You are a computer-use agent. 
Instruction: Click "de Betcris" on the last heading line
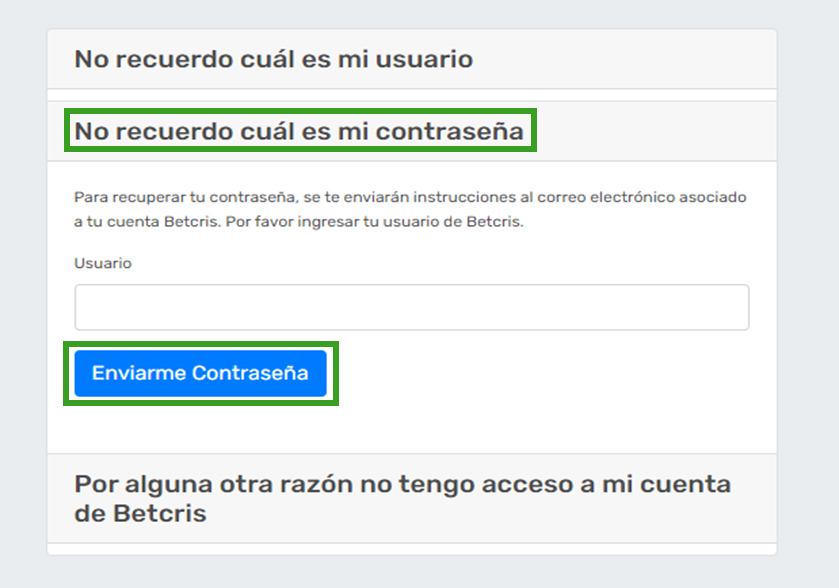[140, 514]
